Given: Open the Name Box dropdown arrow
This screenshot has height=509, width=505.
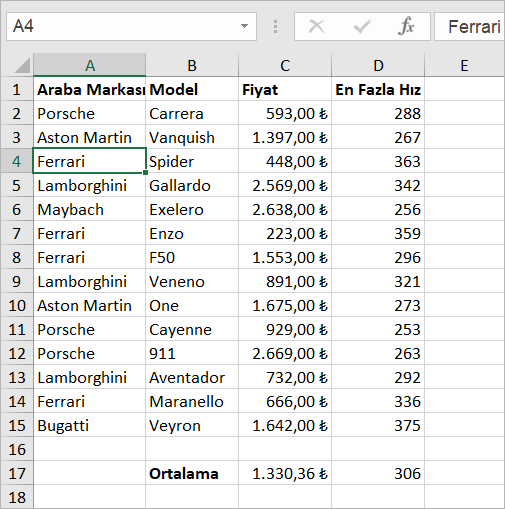Looking at the screenshot, I should coord(244,26).
